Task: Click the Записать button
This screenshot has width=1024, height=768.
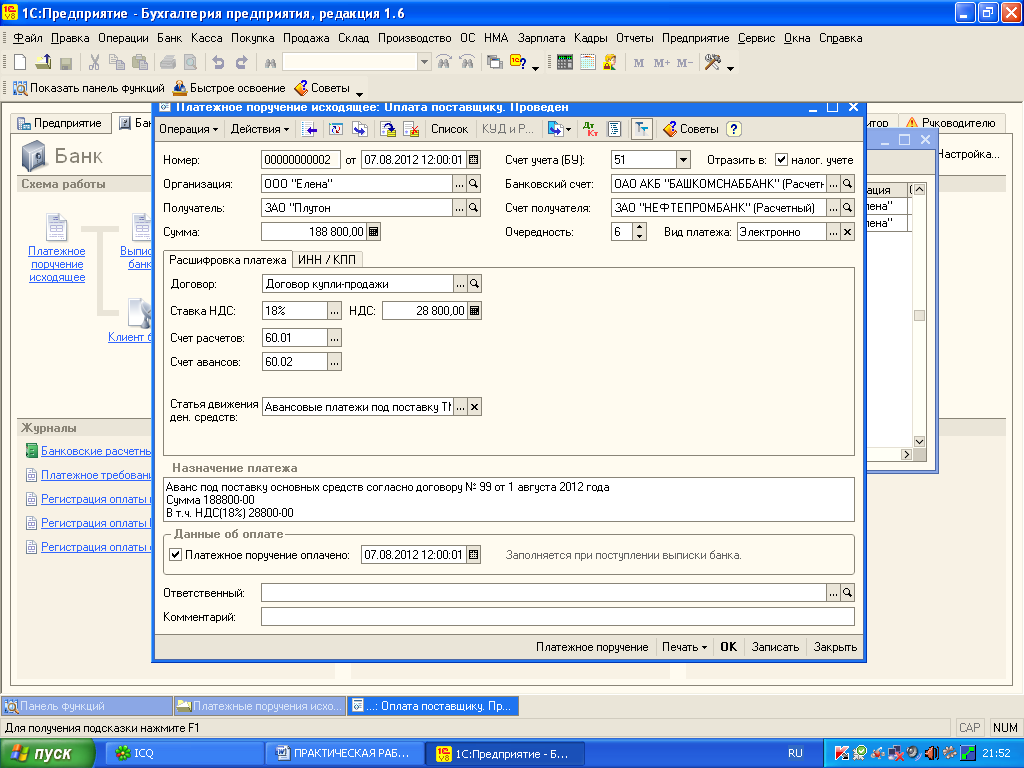Action: (775, 647)
